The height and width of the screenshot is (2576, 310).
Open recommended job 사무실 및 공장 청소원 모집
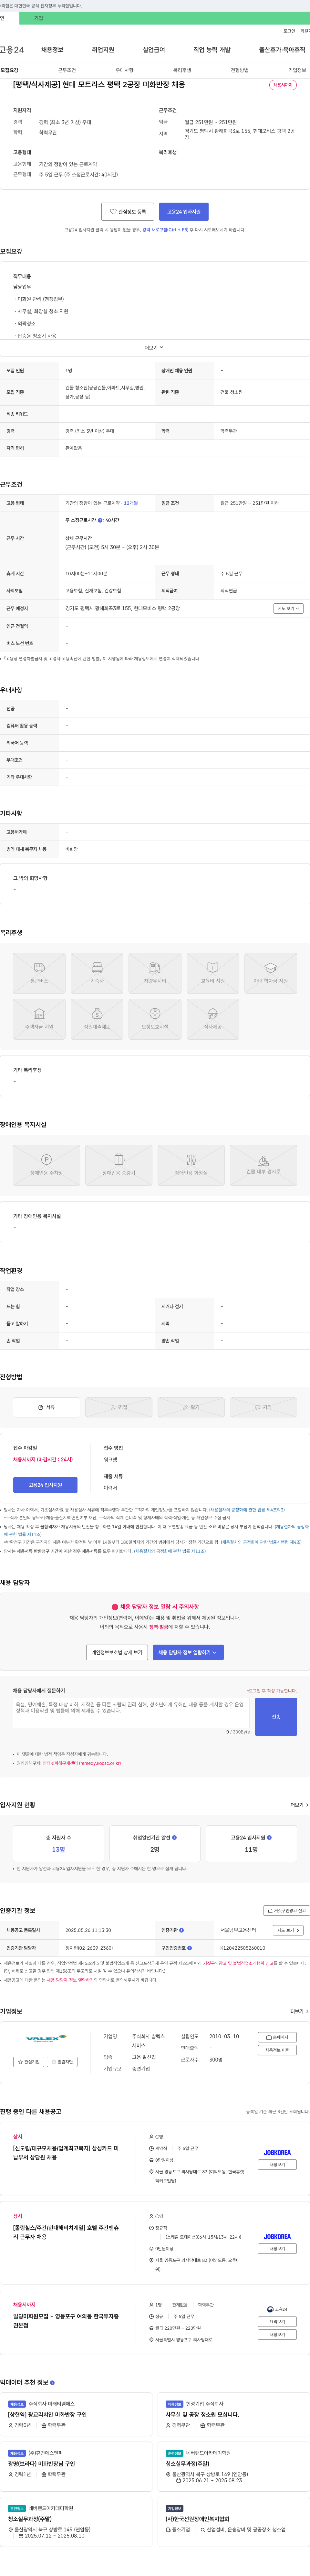pos(202,2414)
